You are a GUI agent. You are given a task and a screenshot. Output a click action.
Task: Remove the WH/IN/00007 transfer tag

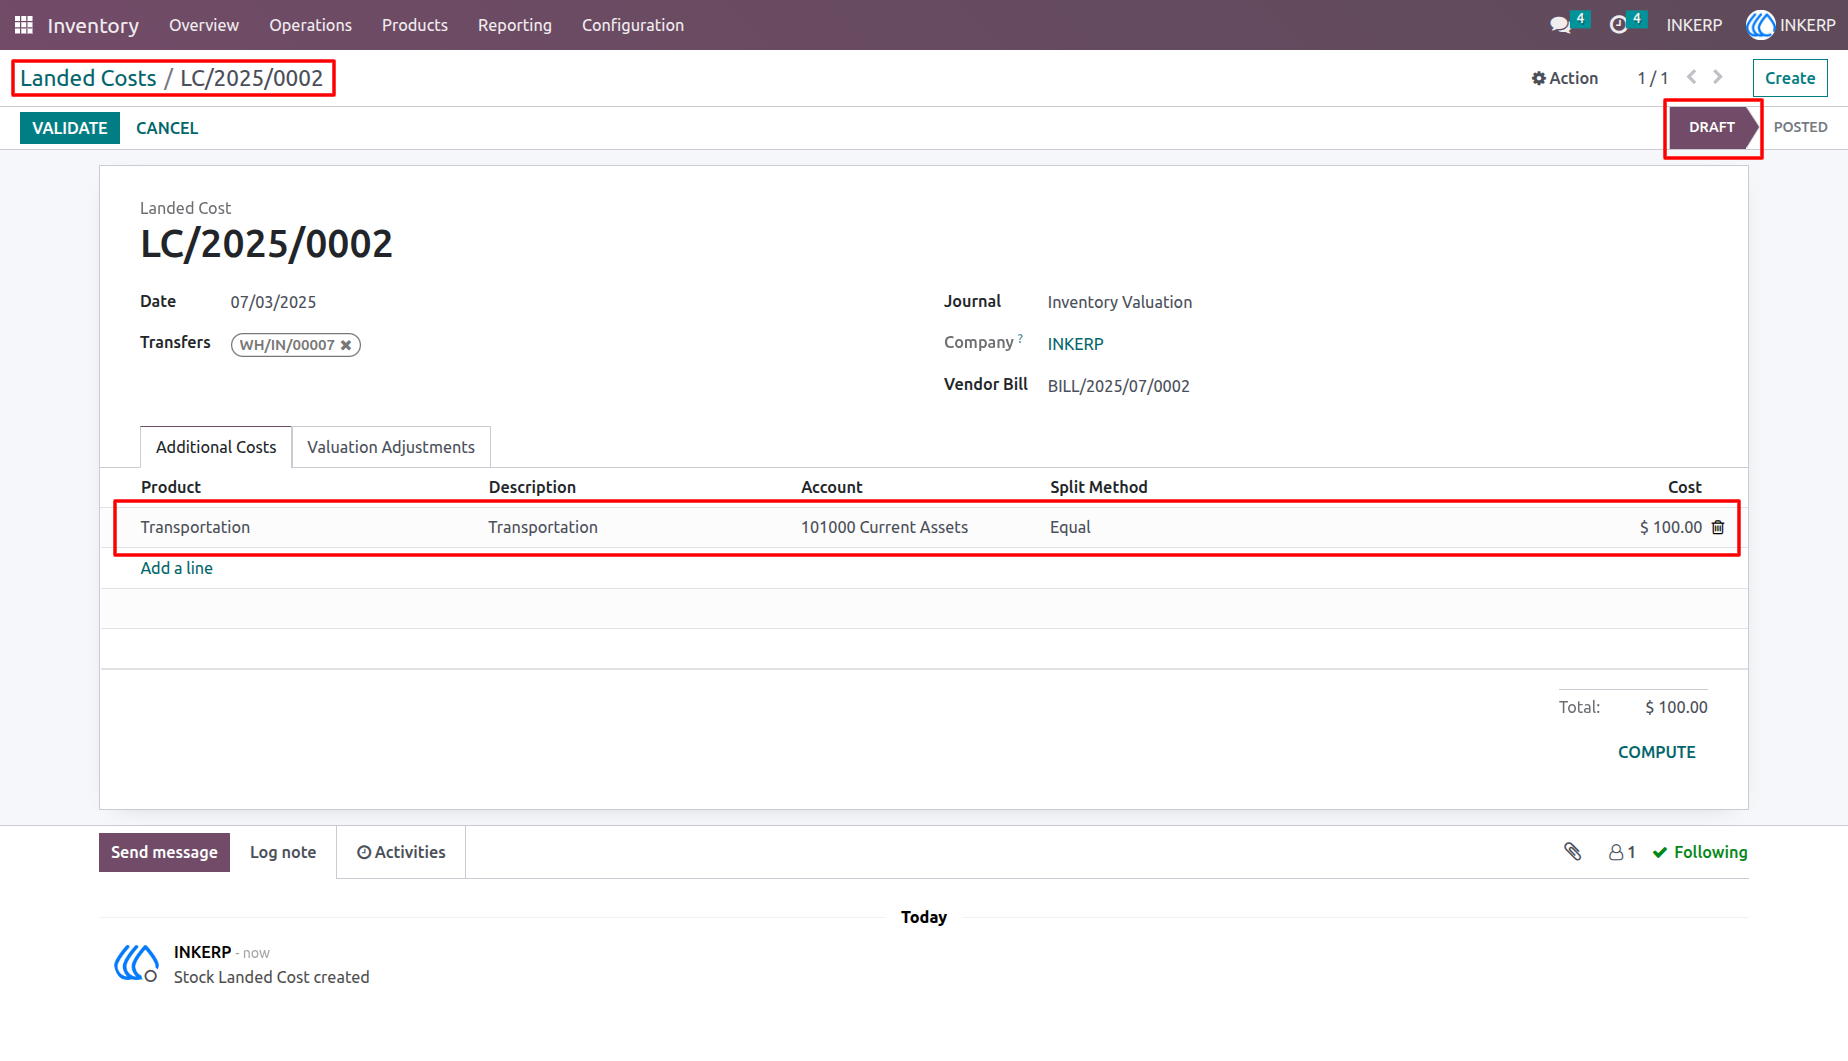(346, 345)
